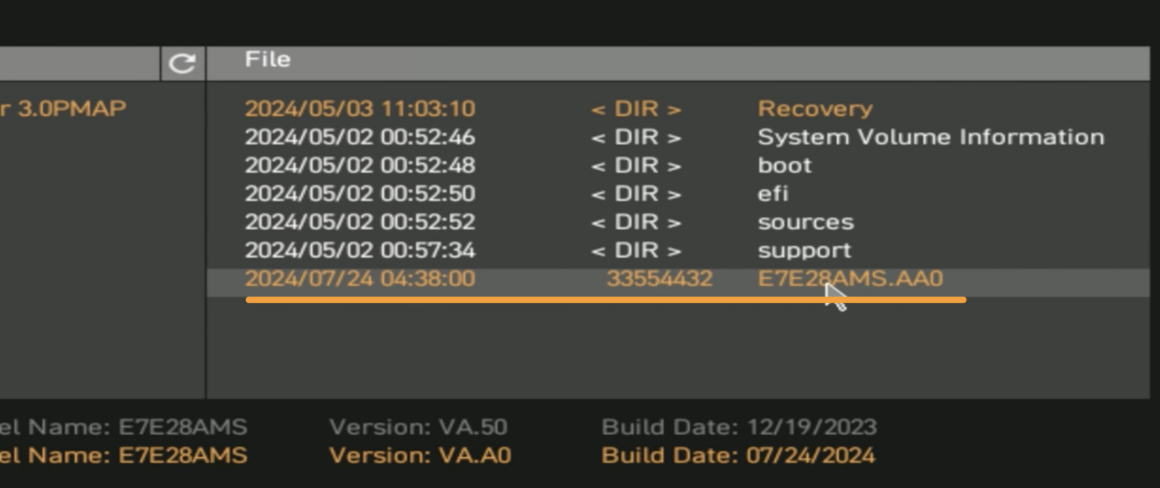
Task: Click the 2024/05/02 00:52:48 timestamp
Action: 359,165
